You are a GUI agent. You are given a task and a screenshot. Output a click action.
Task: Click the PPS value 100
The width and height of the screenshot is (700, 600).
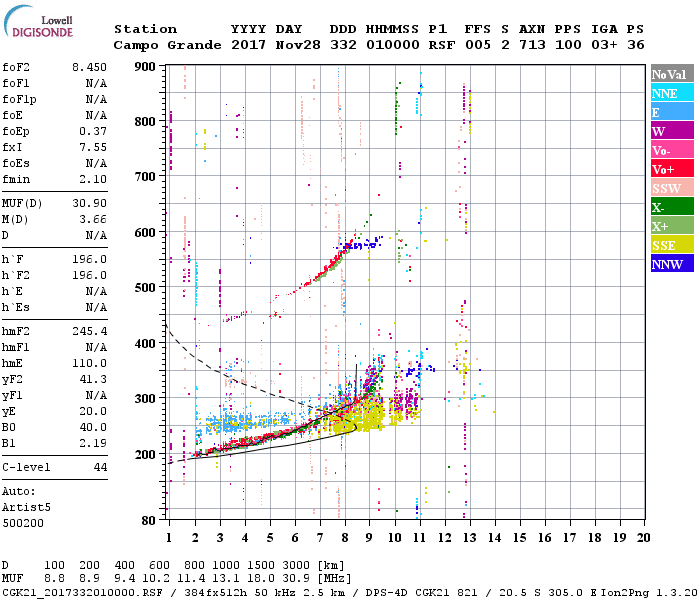(568, 45)
